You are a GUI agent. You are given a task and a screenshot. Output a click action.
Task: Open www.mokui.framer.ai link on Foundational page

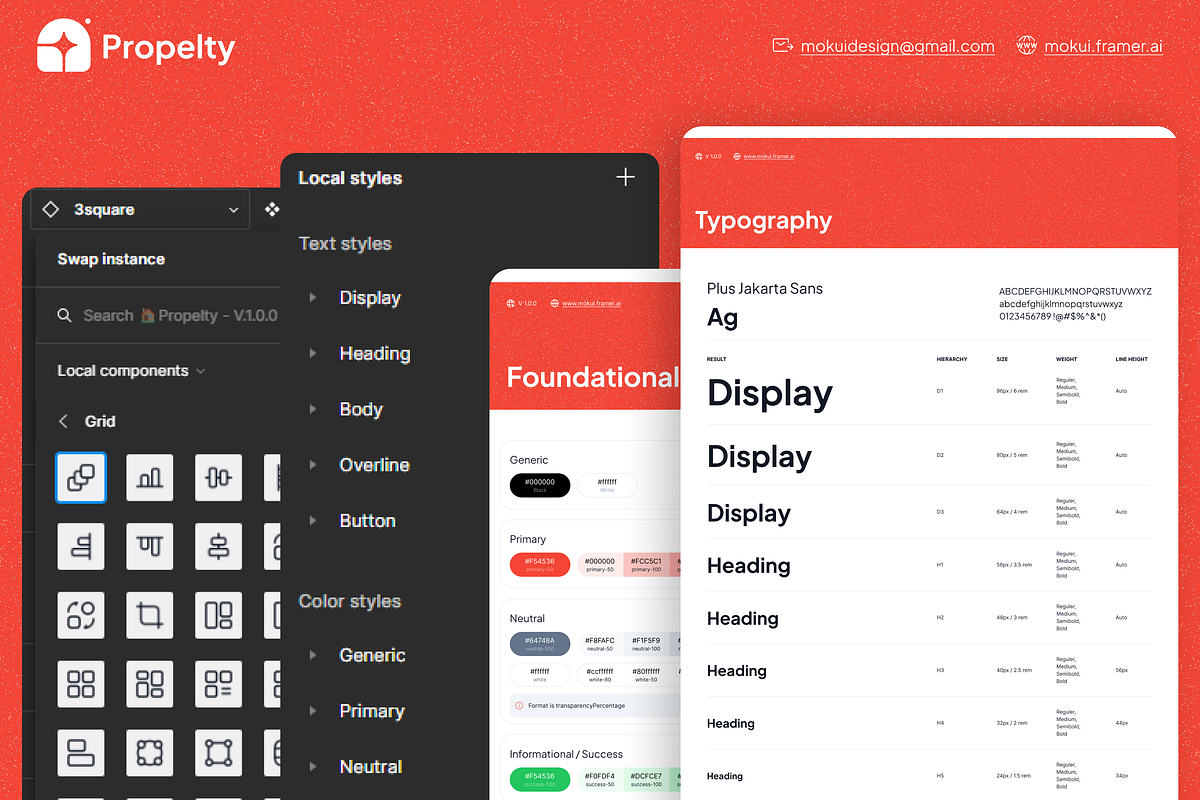tap(591, 303)
